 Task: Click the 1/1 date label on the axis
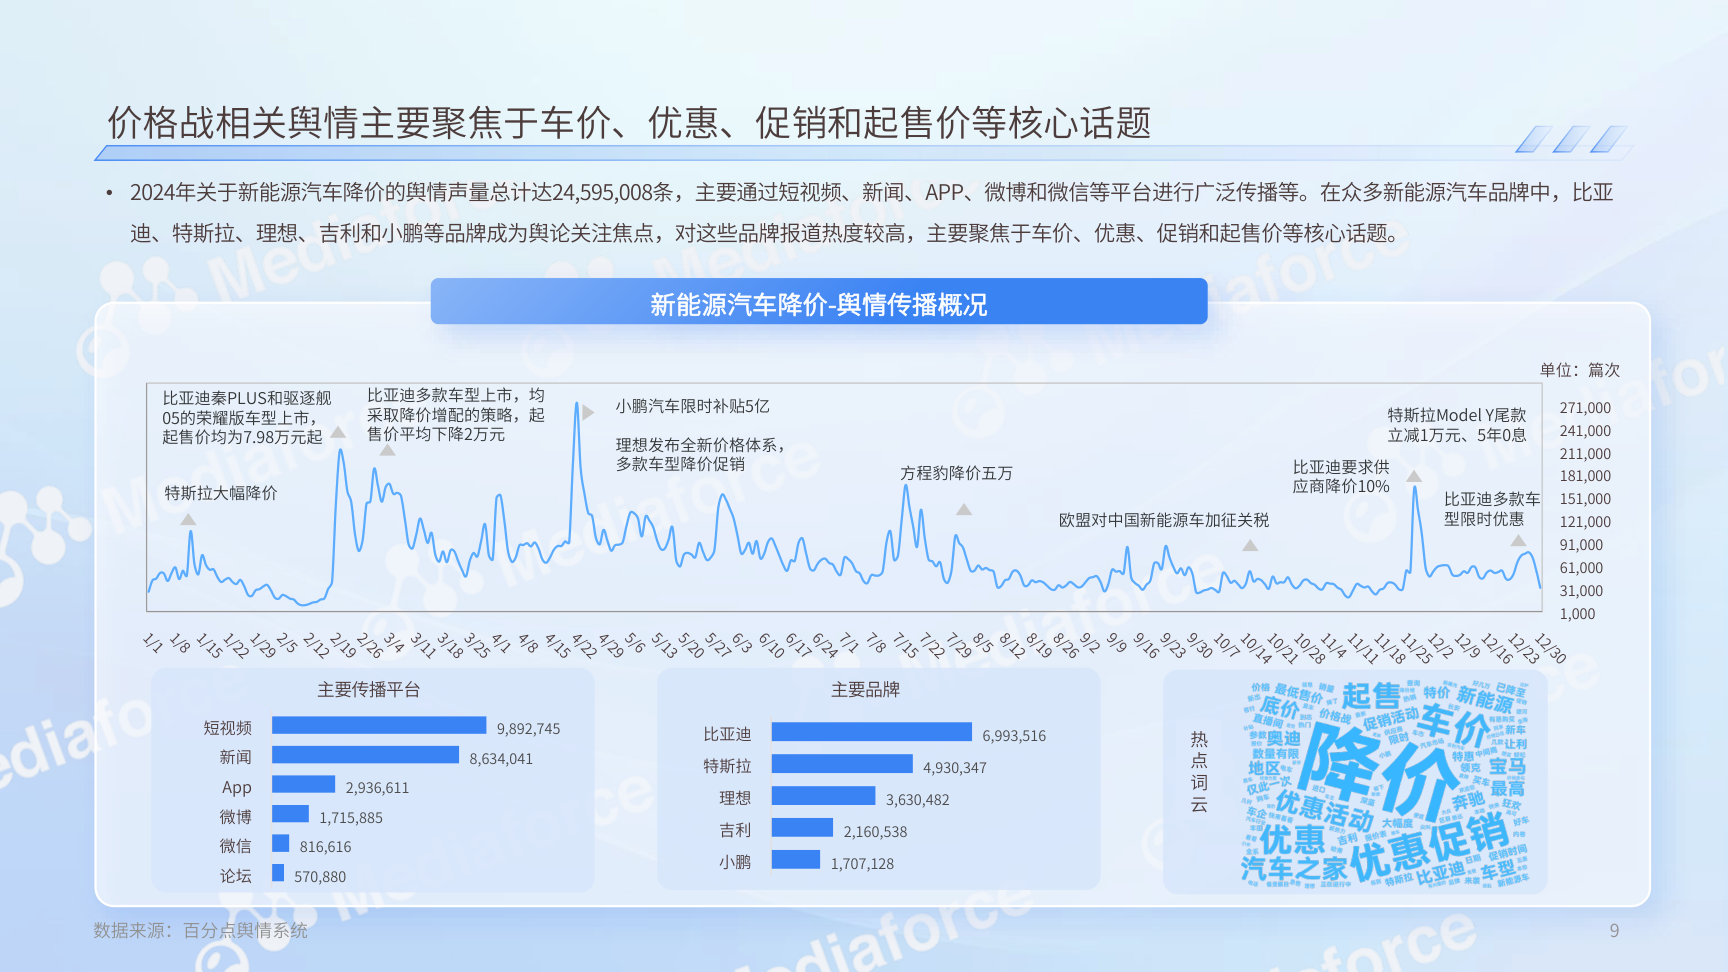pyautogui.click(x=153, y=642)
